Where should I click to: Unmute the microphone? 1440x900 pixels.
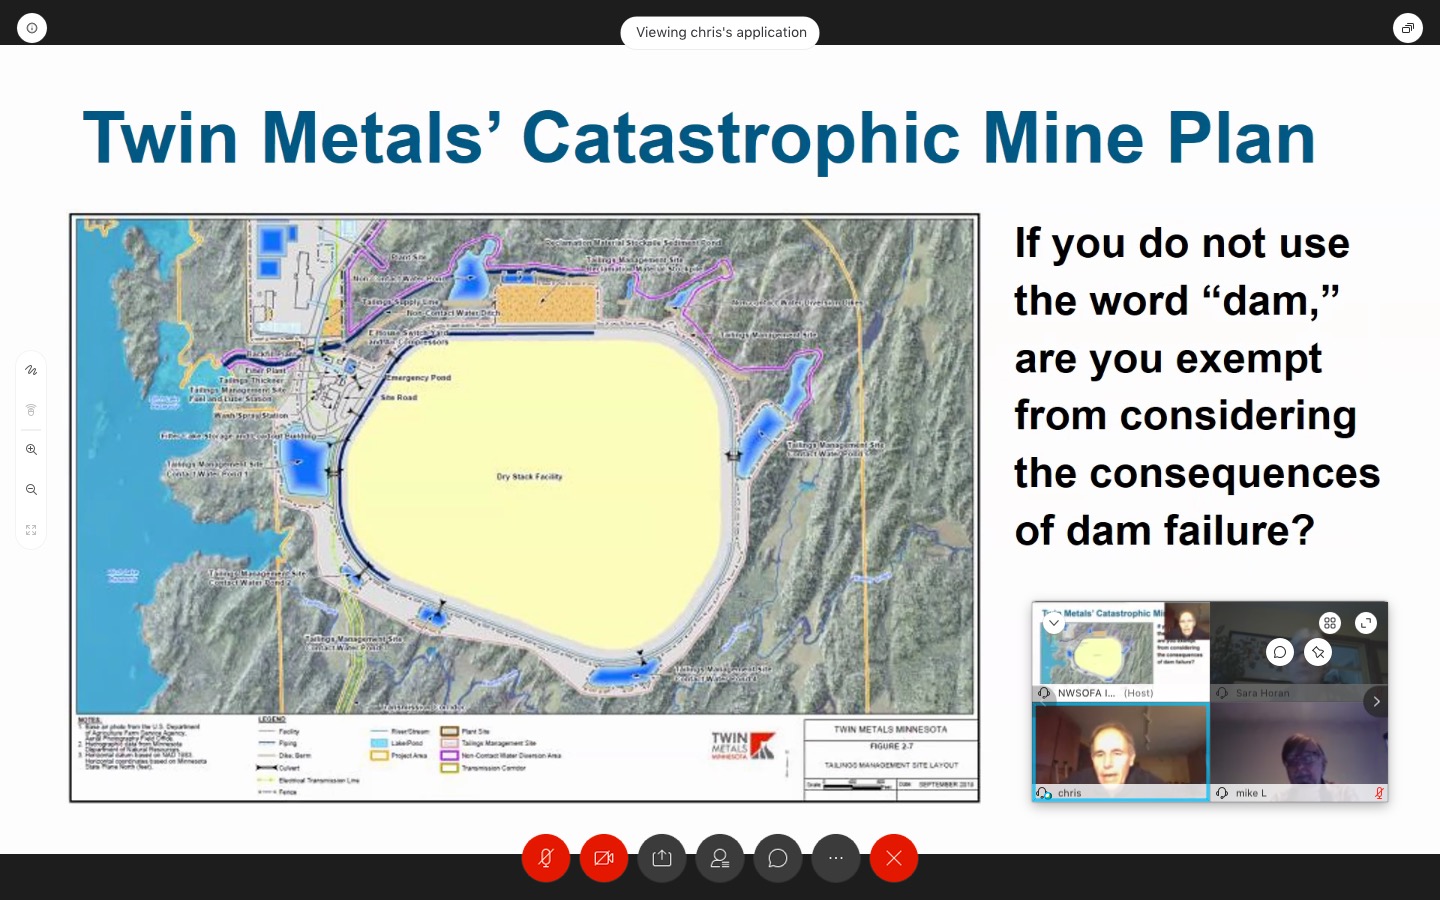[546, 858]
